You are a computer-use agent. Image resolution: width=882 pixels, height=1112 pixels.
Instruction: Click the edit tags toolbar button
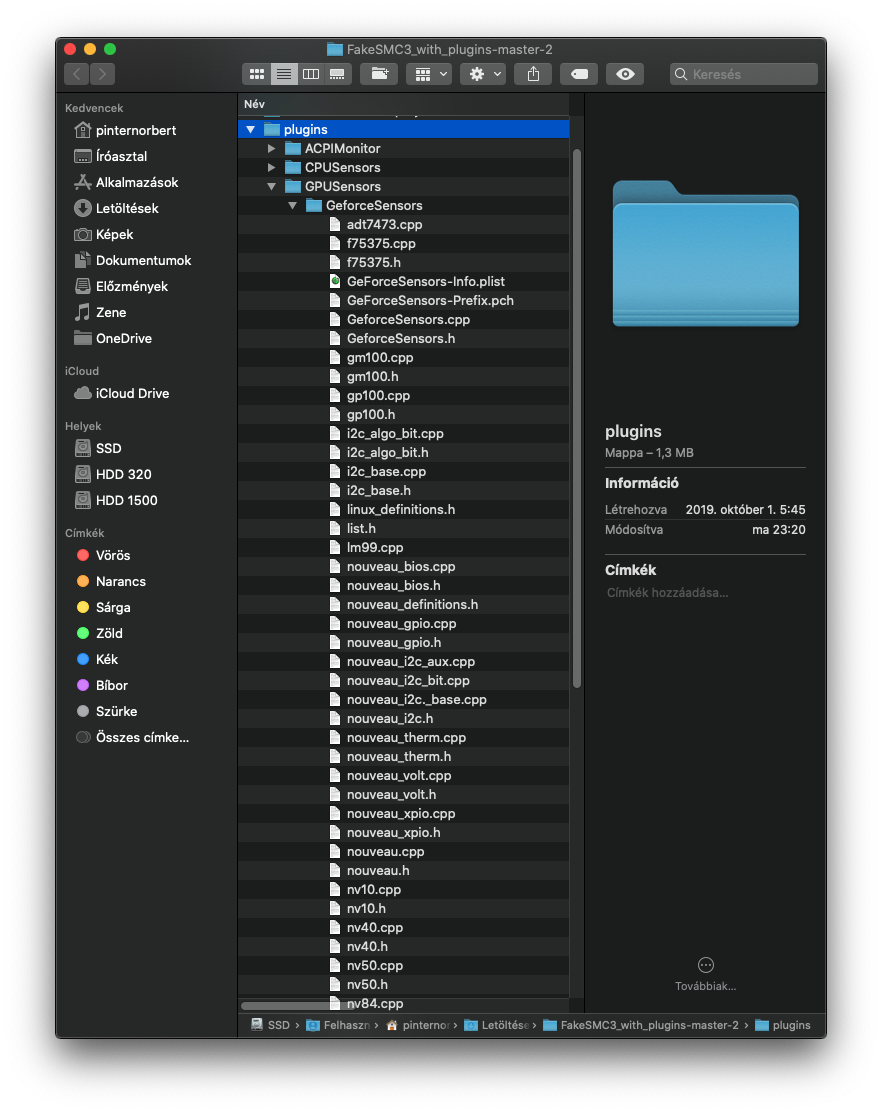pyautogui.click(x=579, y=74)
